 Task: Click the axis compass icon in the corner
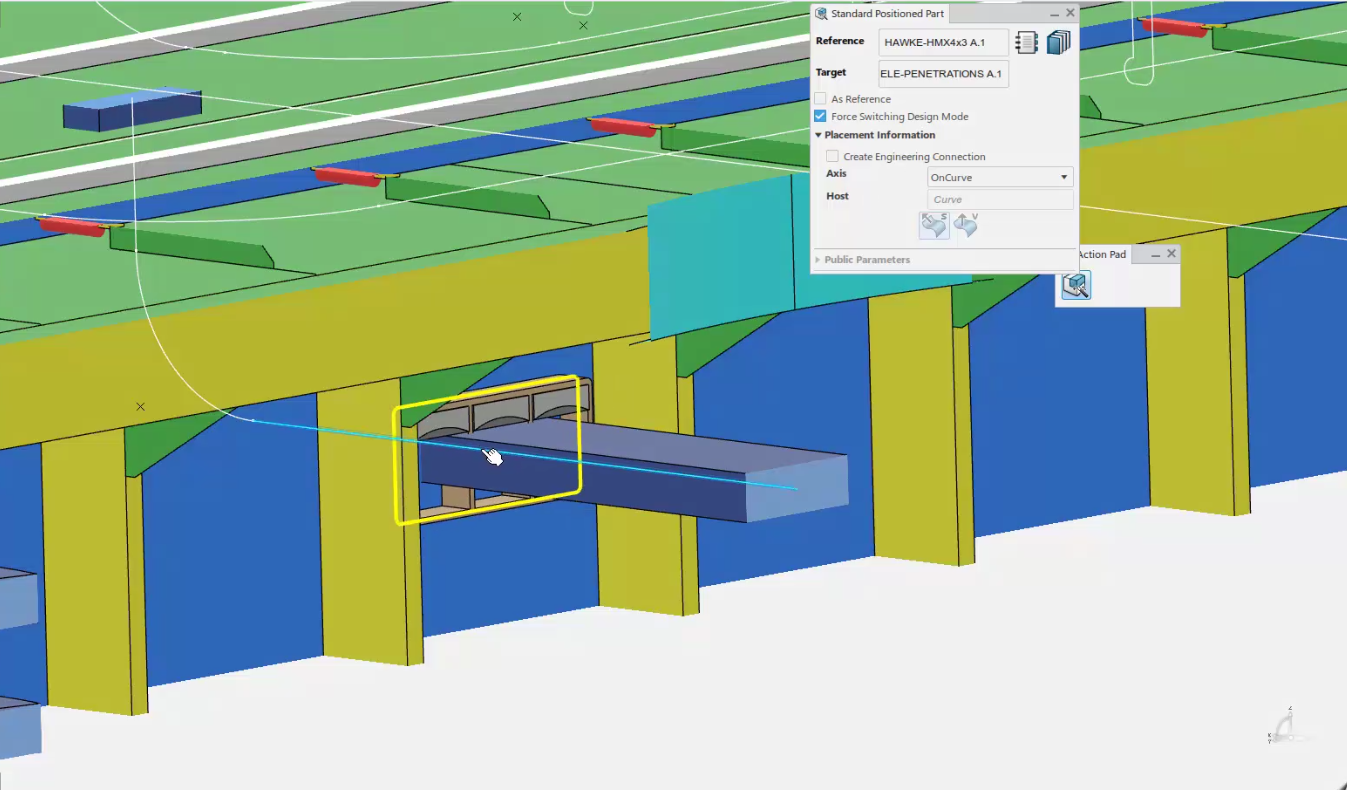[1284, 727]
